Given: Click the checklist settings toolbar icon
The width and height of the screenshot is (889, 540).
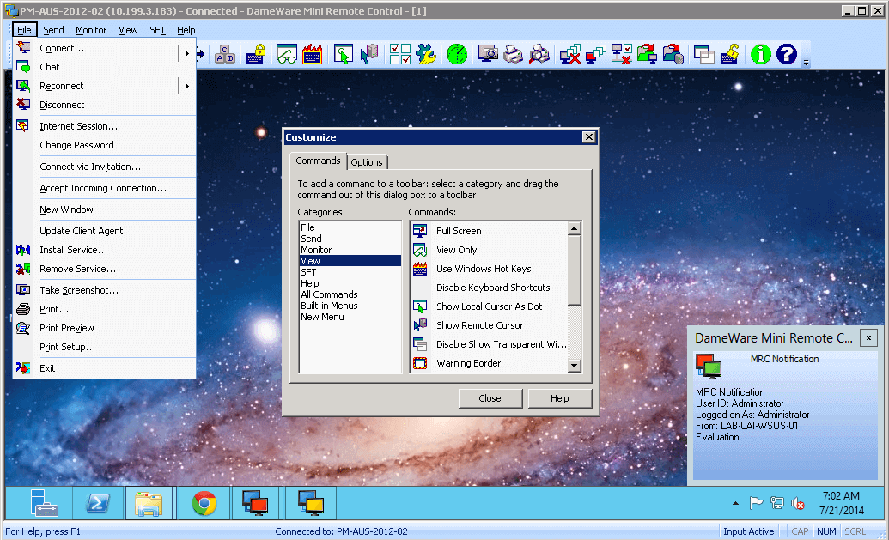Looking at the screenshot, I should (x=400, y=54).
